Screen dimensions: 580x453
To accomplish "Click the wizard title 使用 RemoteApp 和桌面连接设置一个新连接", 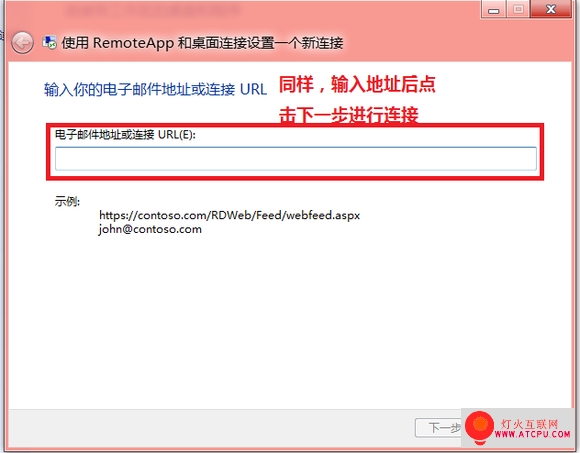I will (x=202, y=43).
